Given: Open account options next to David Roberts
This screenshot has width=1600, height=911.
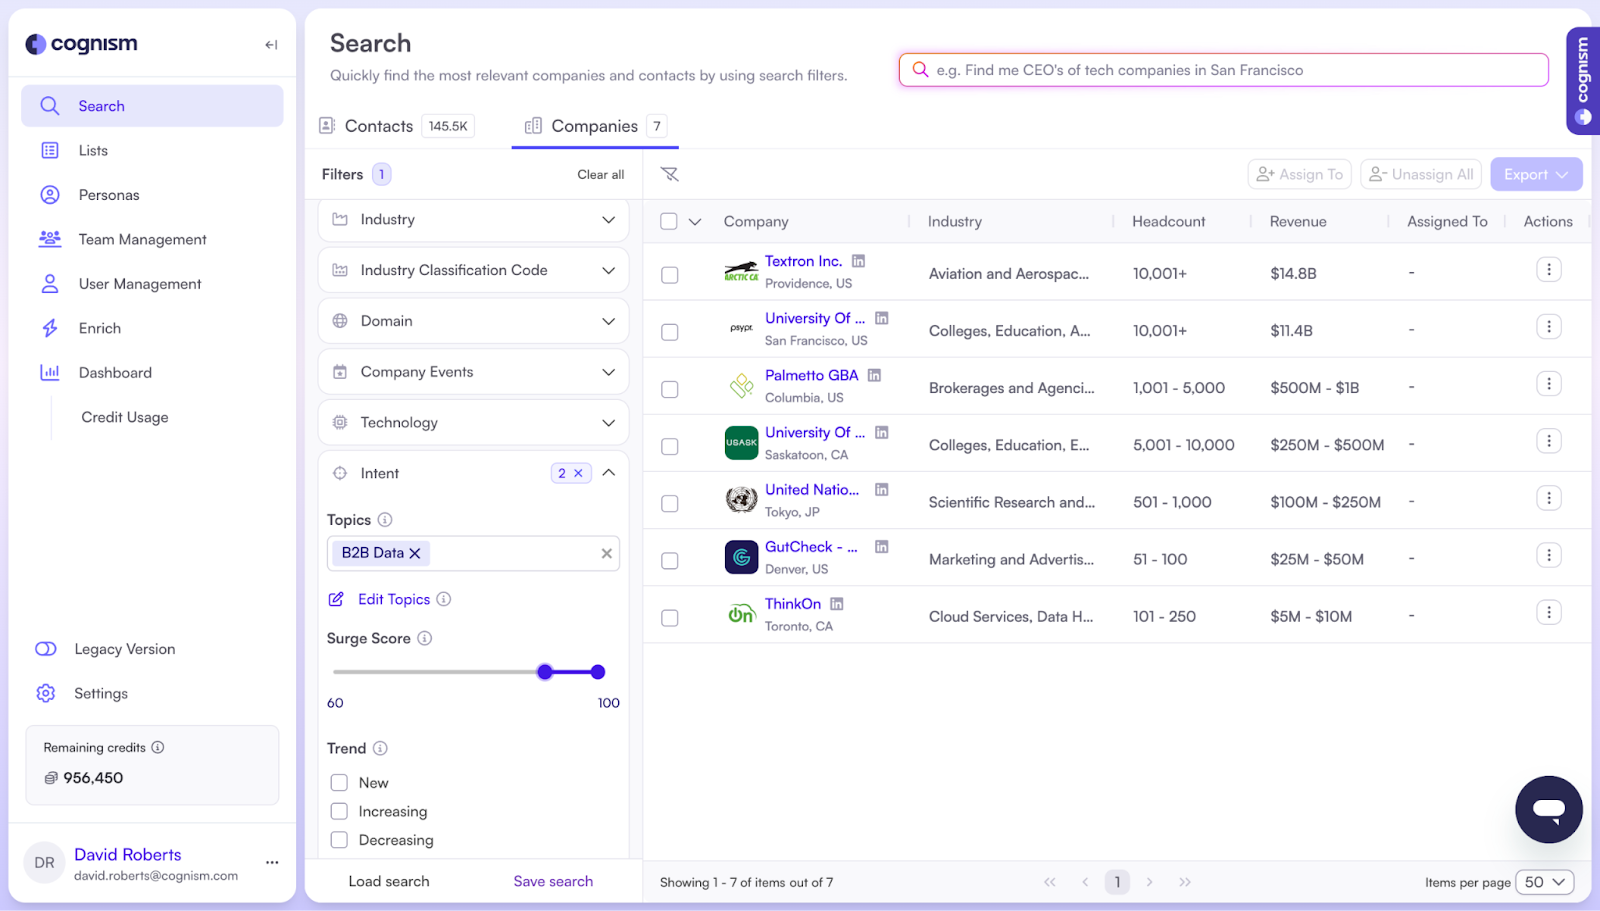Looking at the screenshot, I should click(x=272, y=862).
